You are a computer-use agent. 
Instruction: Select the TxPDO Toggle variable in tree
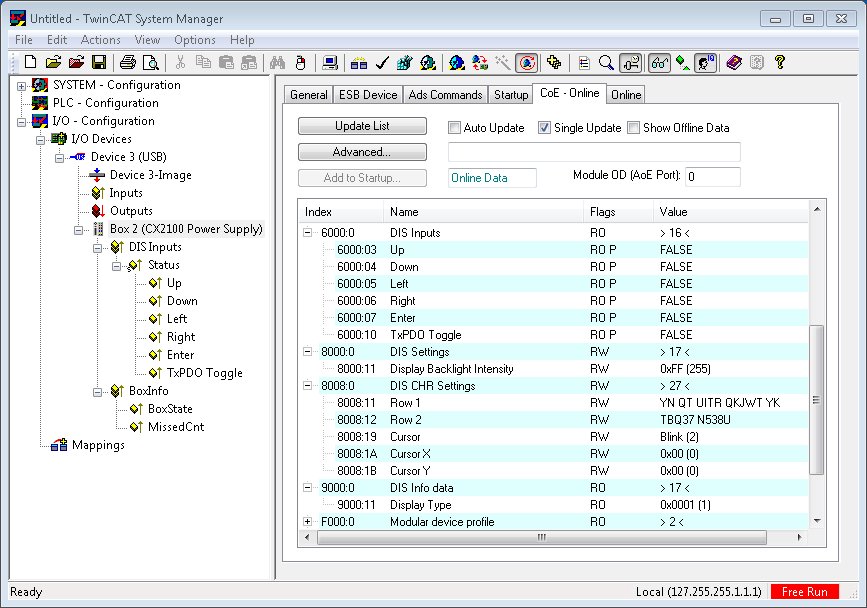click(x=205, y=373)
